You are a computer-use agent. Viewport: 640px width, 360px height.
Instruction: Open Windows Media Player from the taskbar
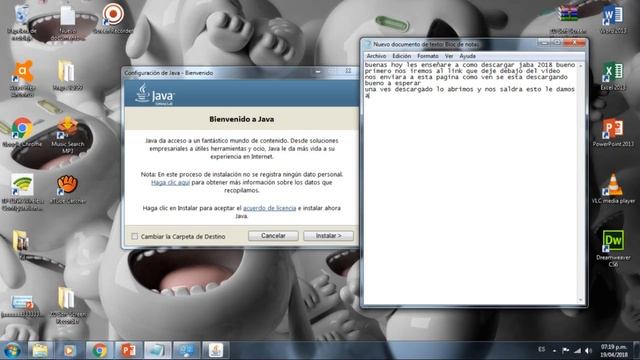[69, 350]
